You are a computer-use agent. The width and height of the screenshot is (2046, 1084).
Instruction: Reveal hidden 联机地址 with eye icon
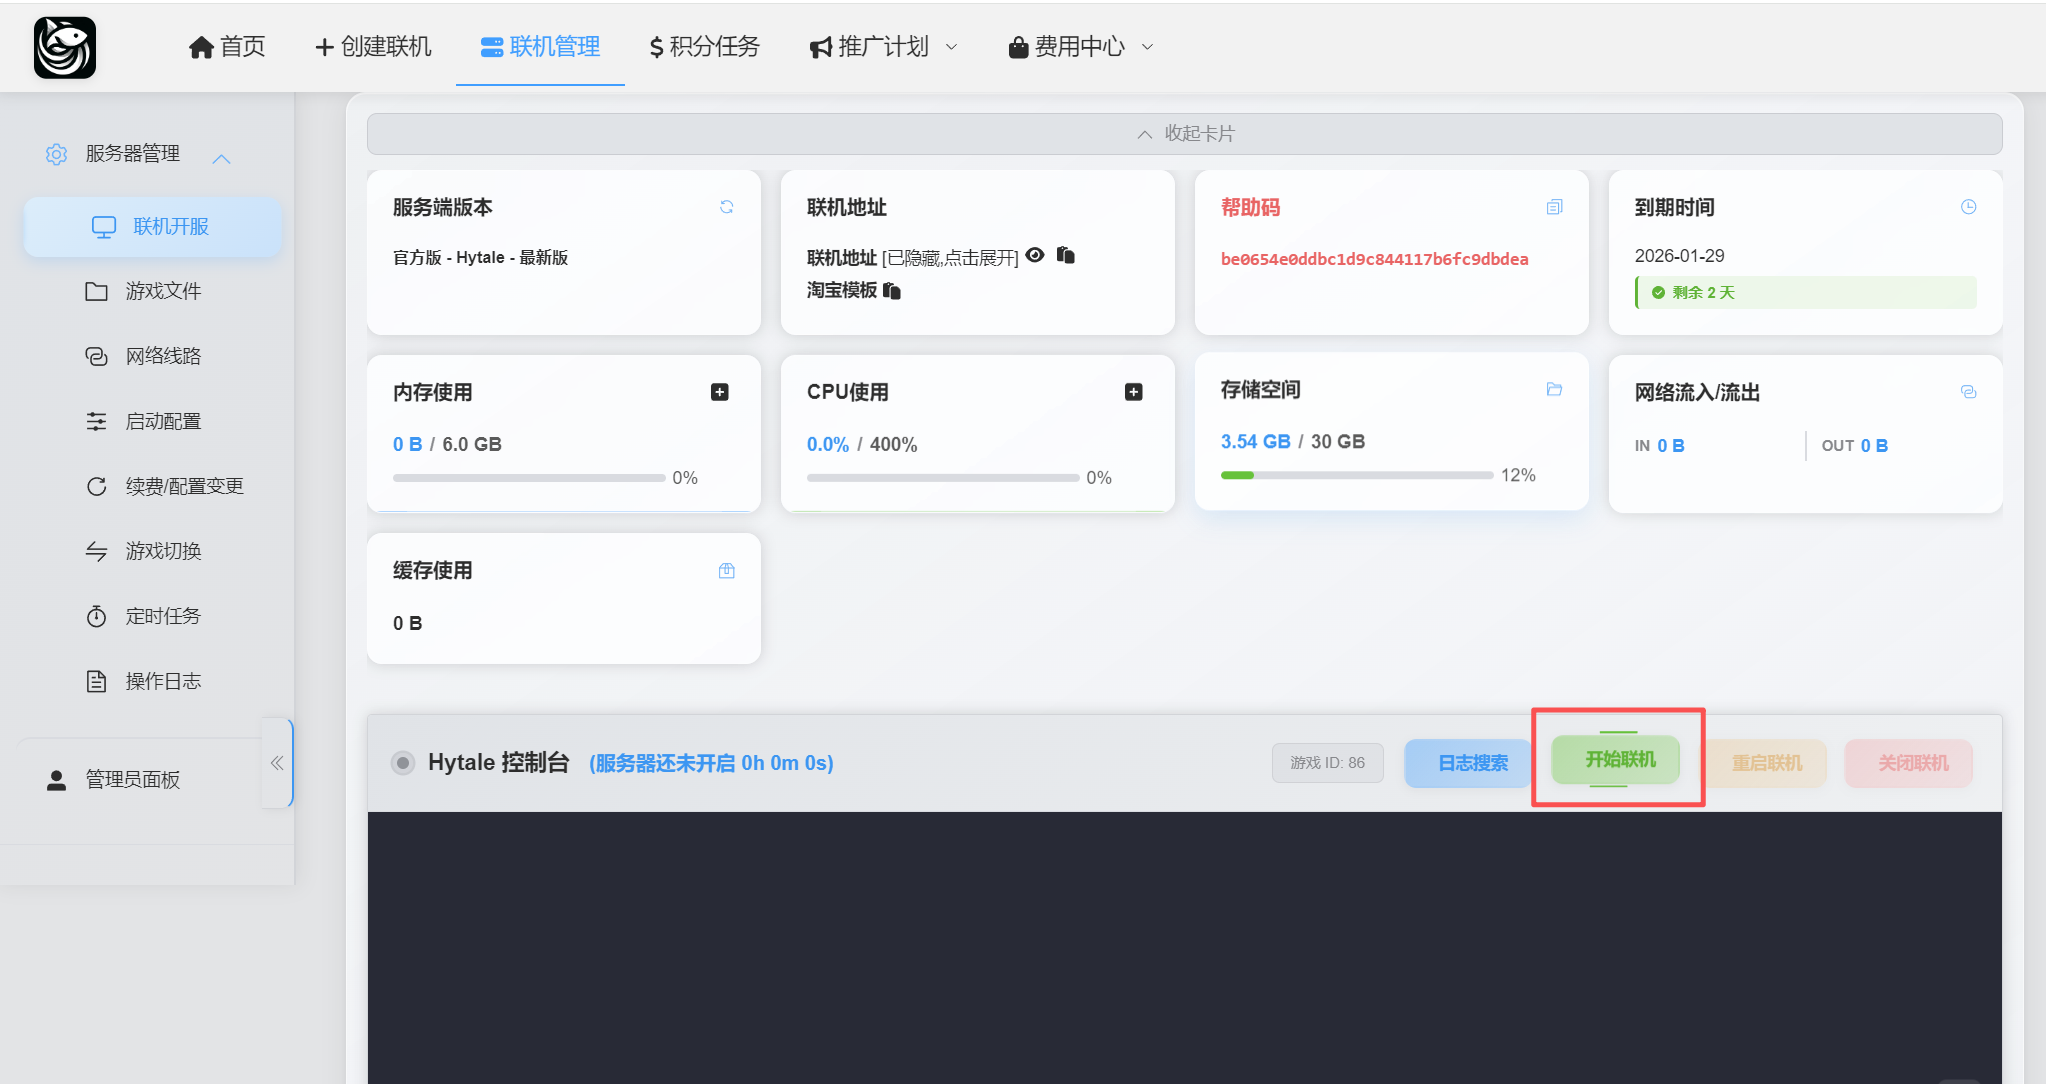tap(1035, 255)
